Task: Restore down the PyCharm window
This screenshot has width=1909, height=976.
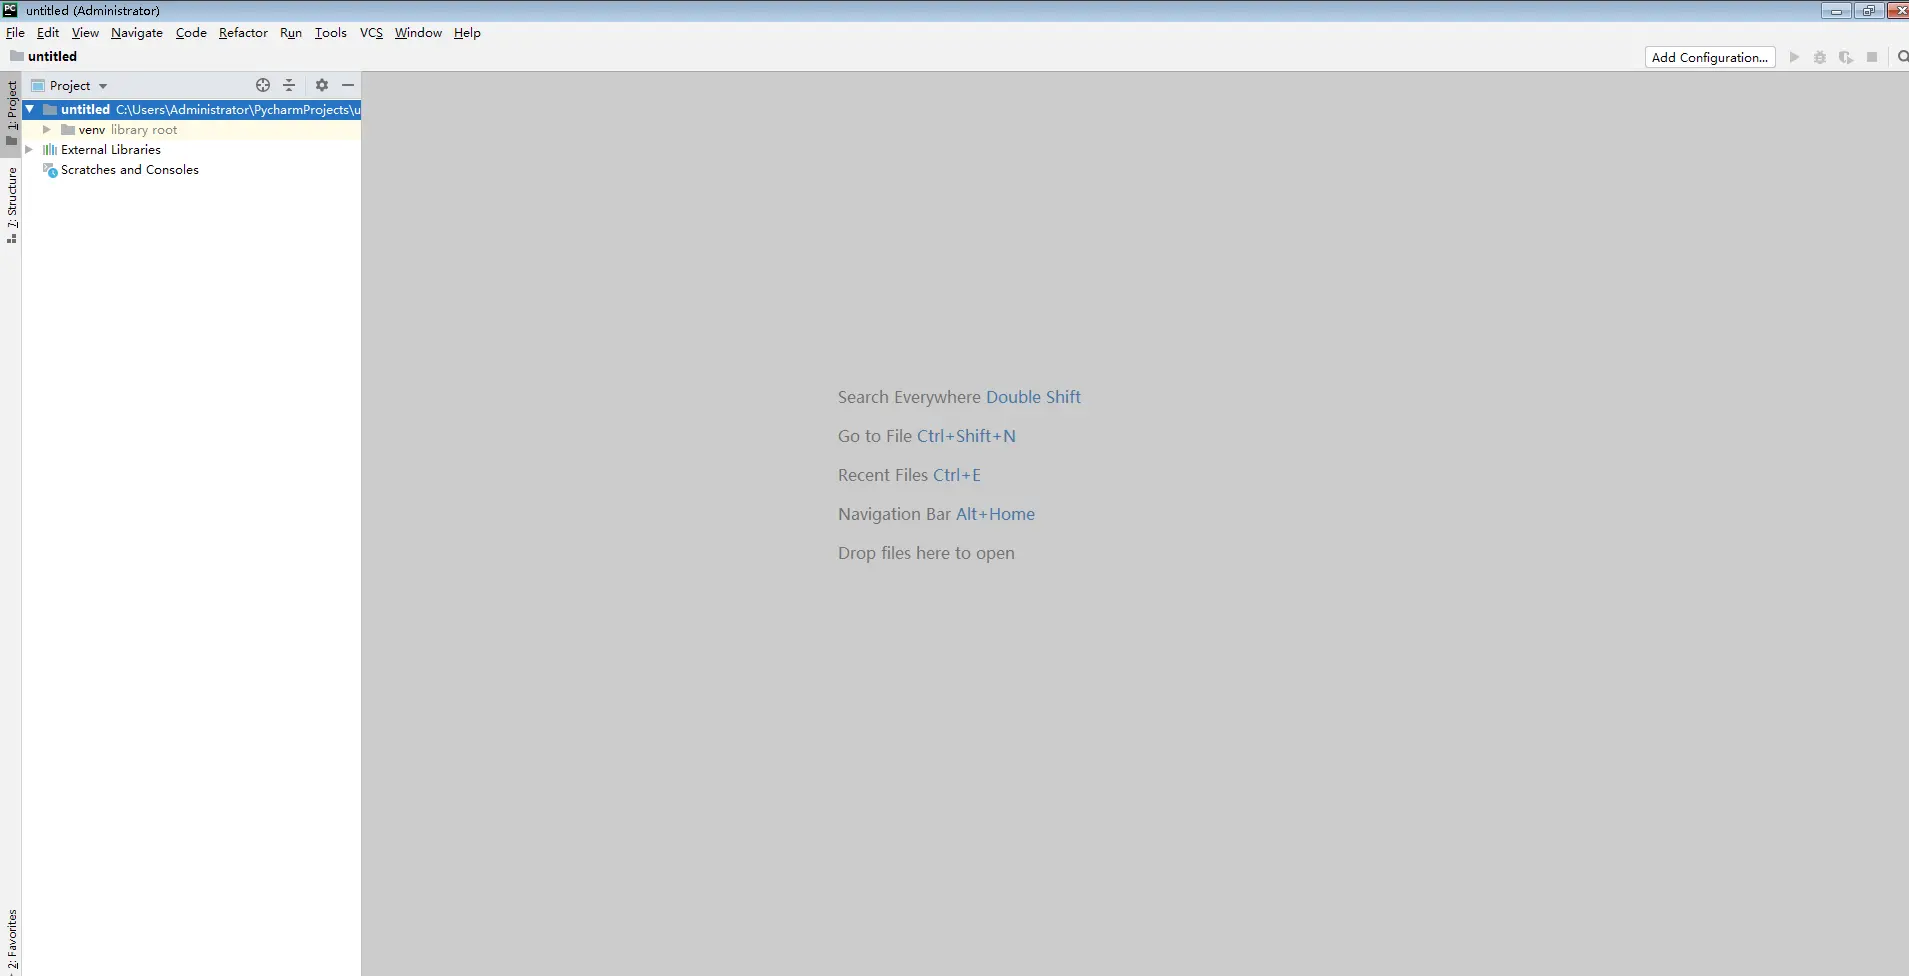Action: click(1868, 11)
